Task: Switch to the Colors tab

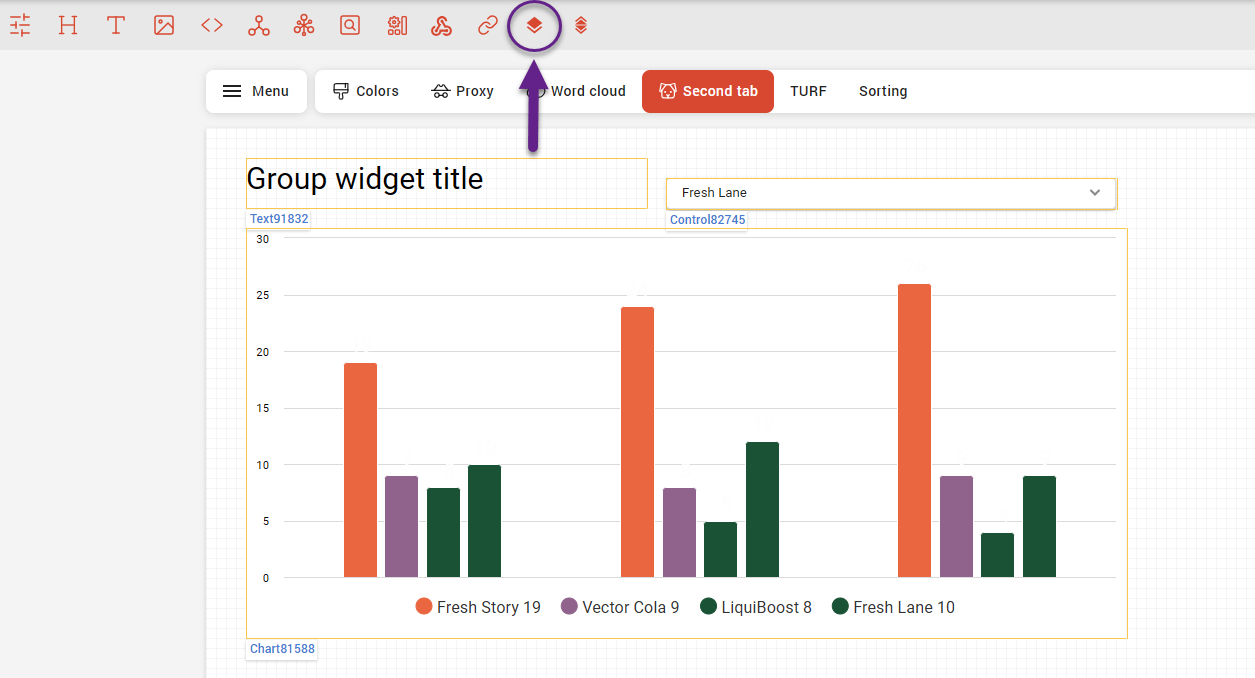Action: (366, 91)
